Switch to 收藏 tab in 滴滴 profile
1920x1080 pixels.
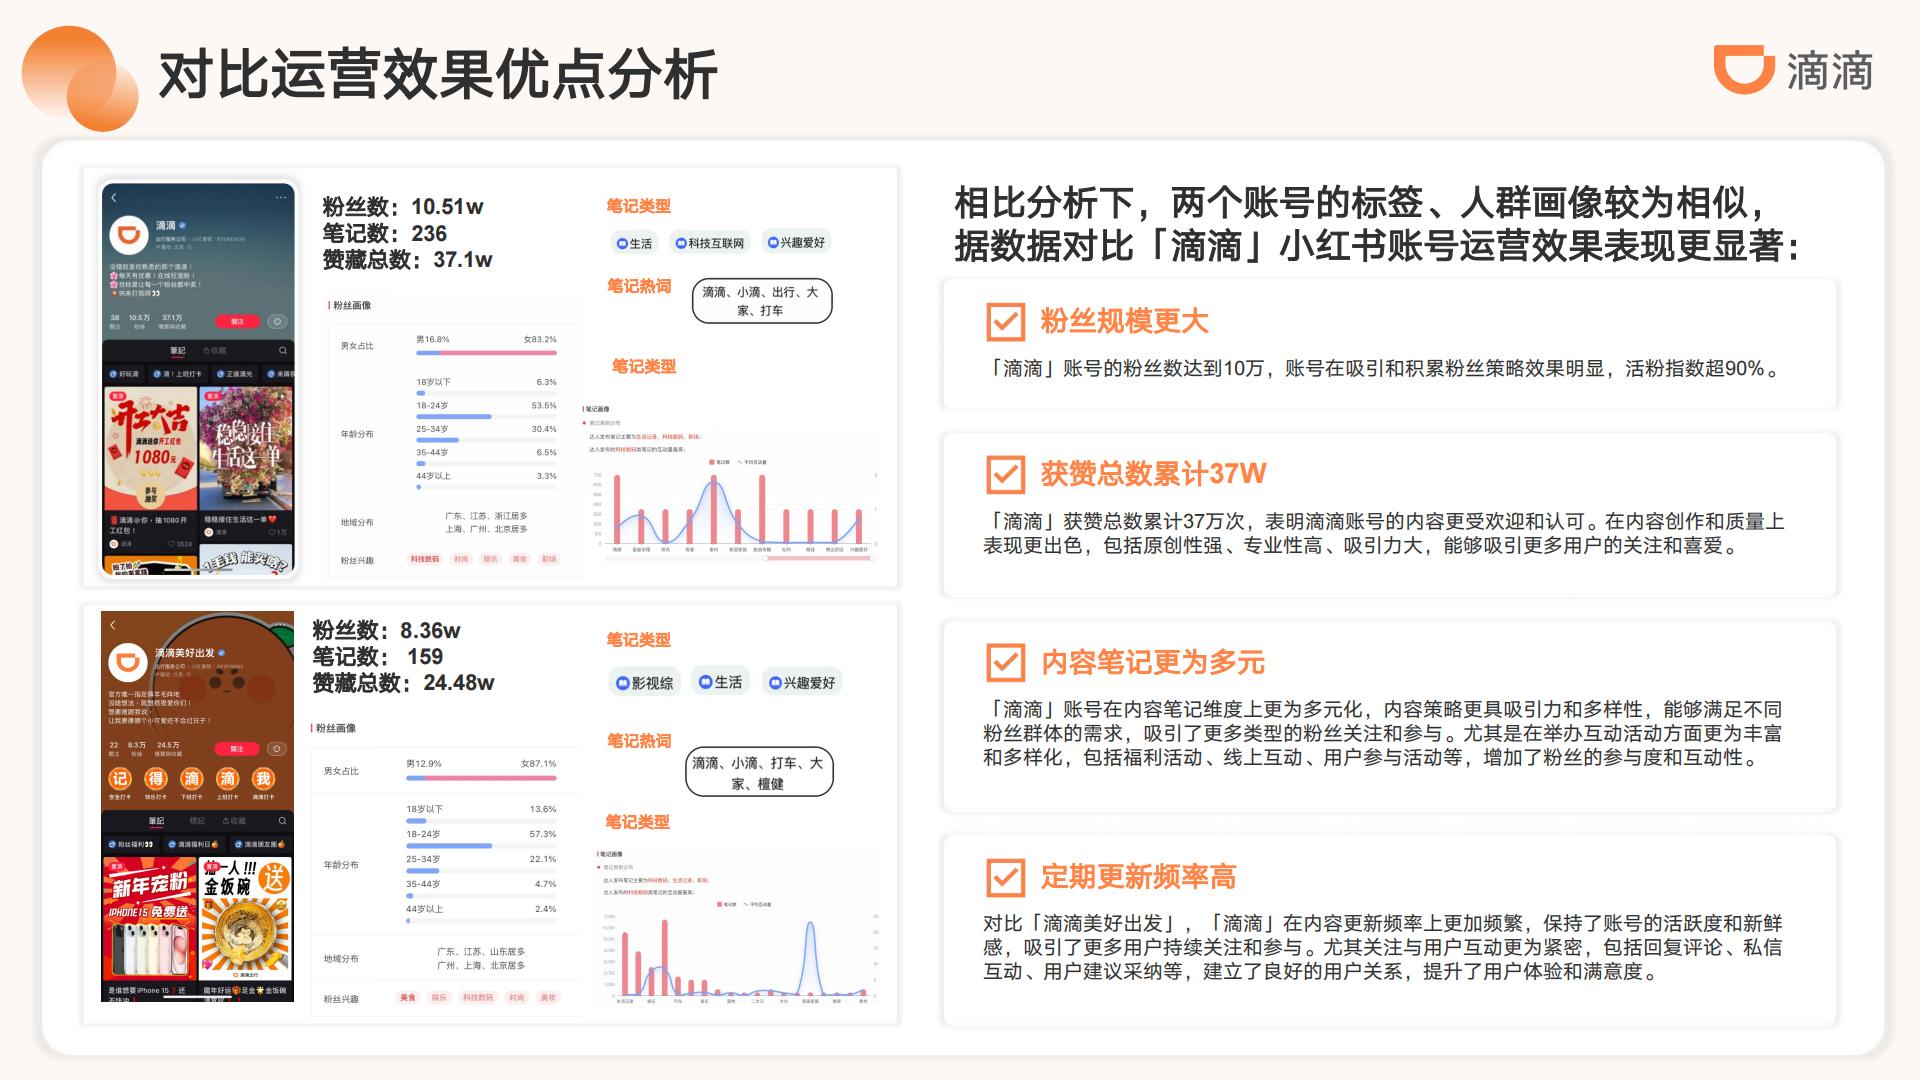(215, 351)
